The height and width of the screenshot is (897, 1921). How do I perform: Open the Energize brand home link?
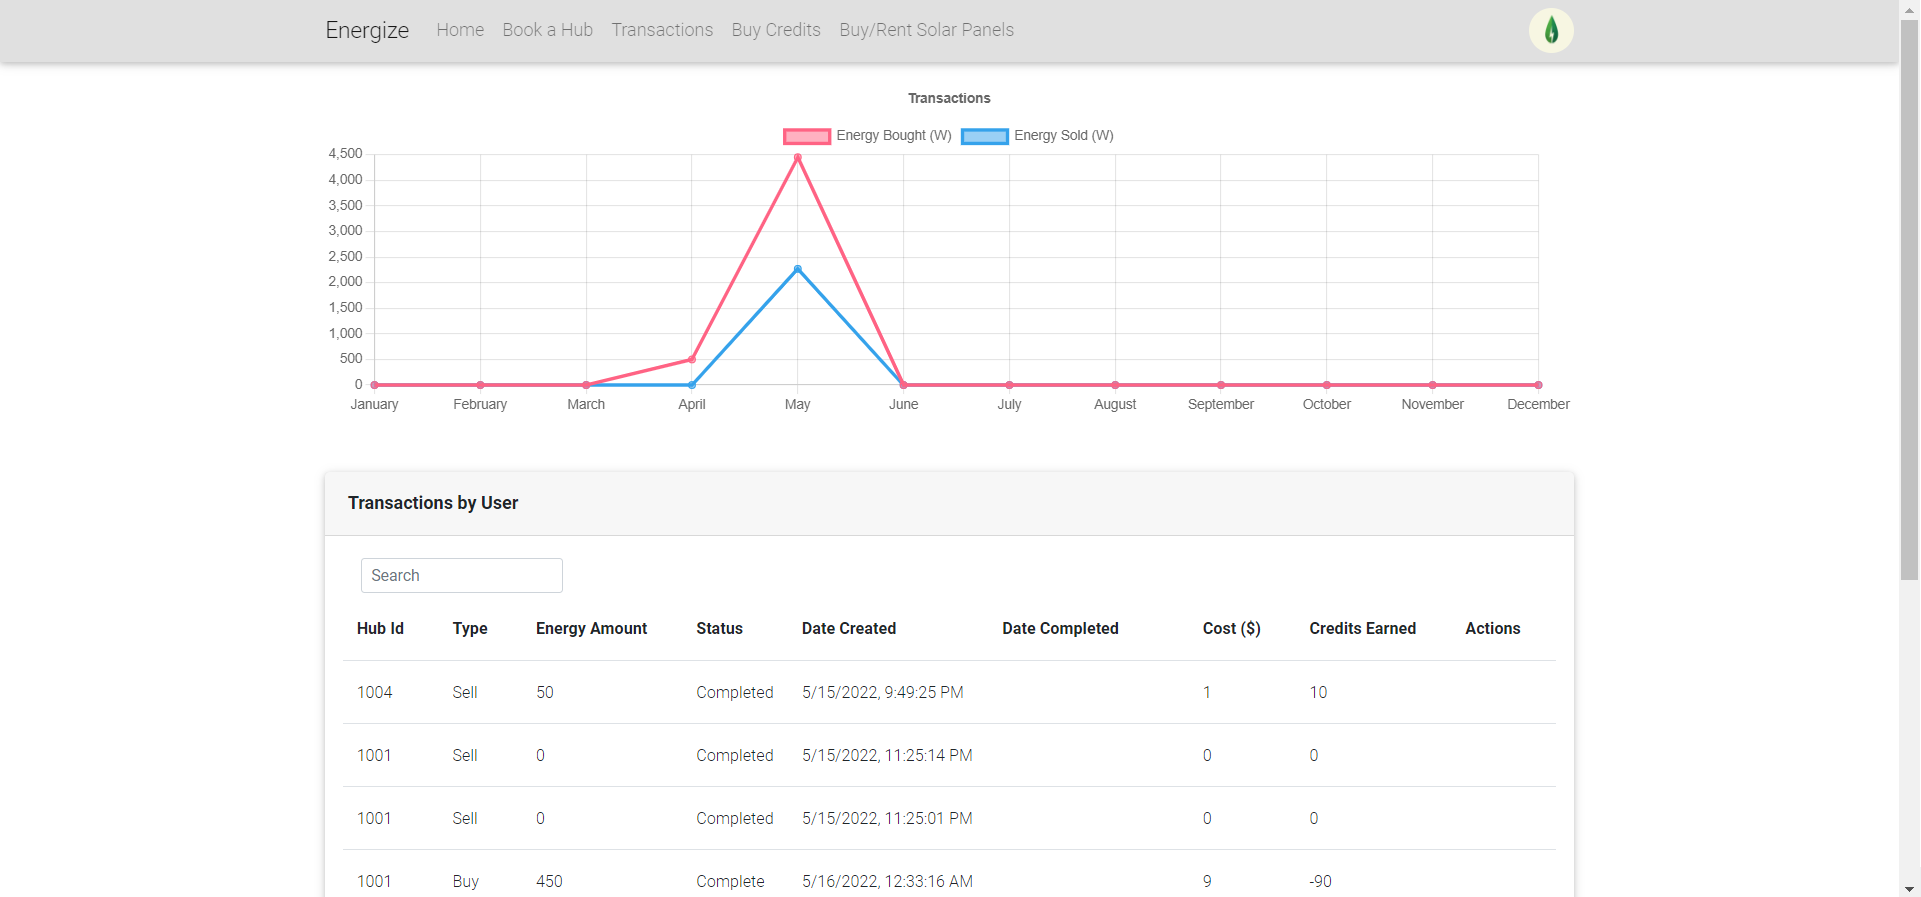[x=367, y=30]
